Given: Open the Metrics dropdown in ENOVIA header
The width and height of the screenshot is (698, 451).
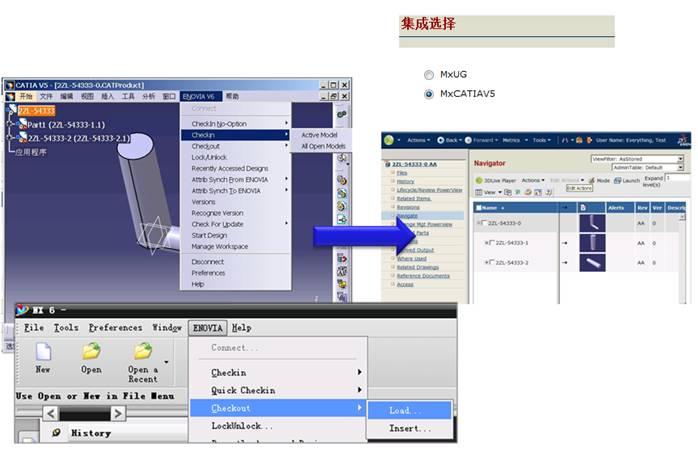Looking at the screenshot, I should pyautogui.click(x=515, y=140).
